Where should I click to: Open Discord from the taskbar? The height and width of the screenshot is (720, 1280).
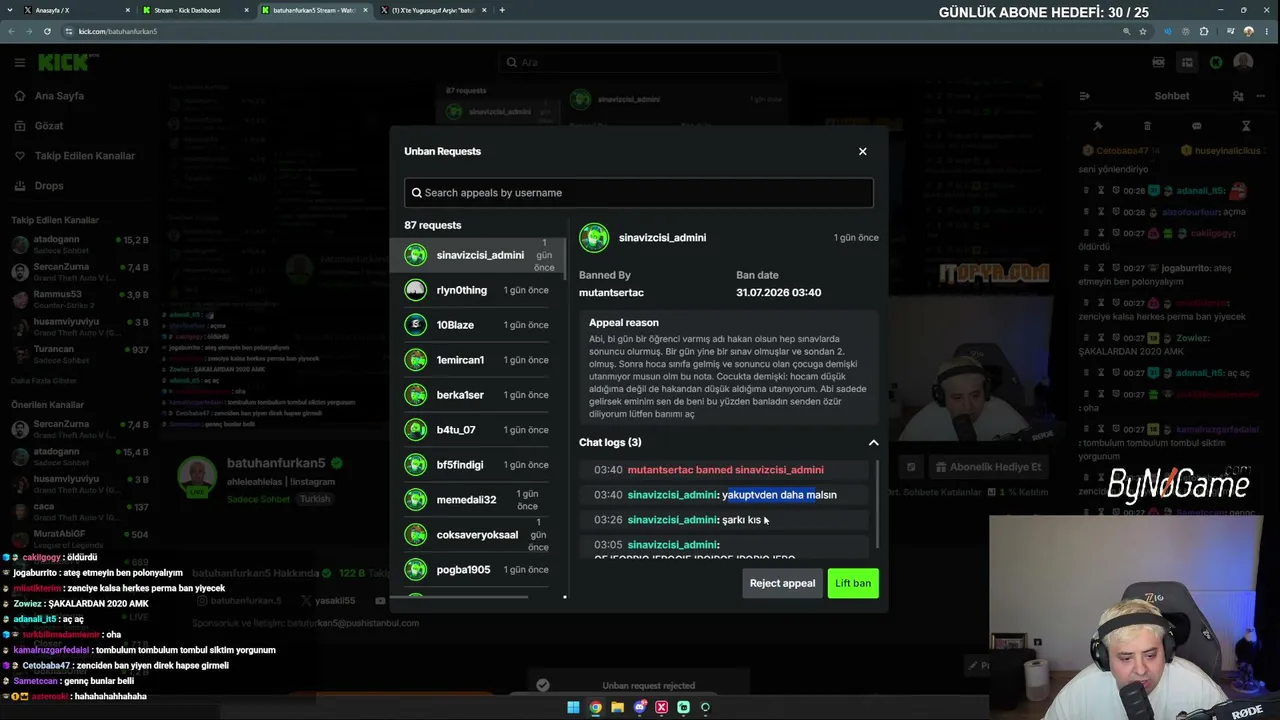tap(639, 707)
